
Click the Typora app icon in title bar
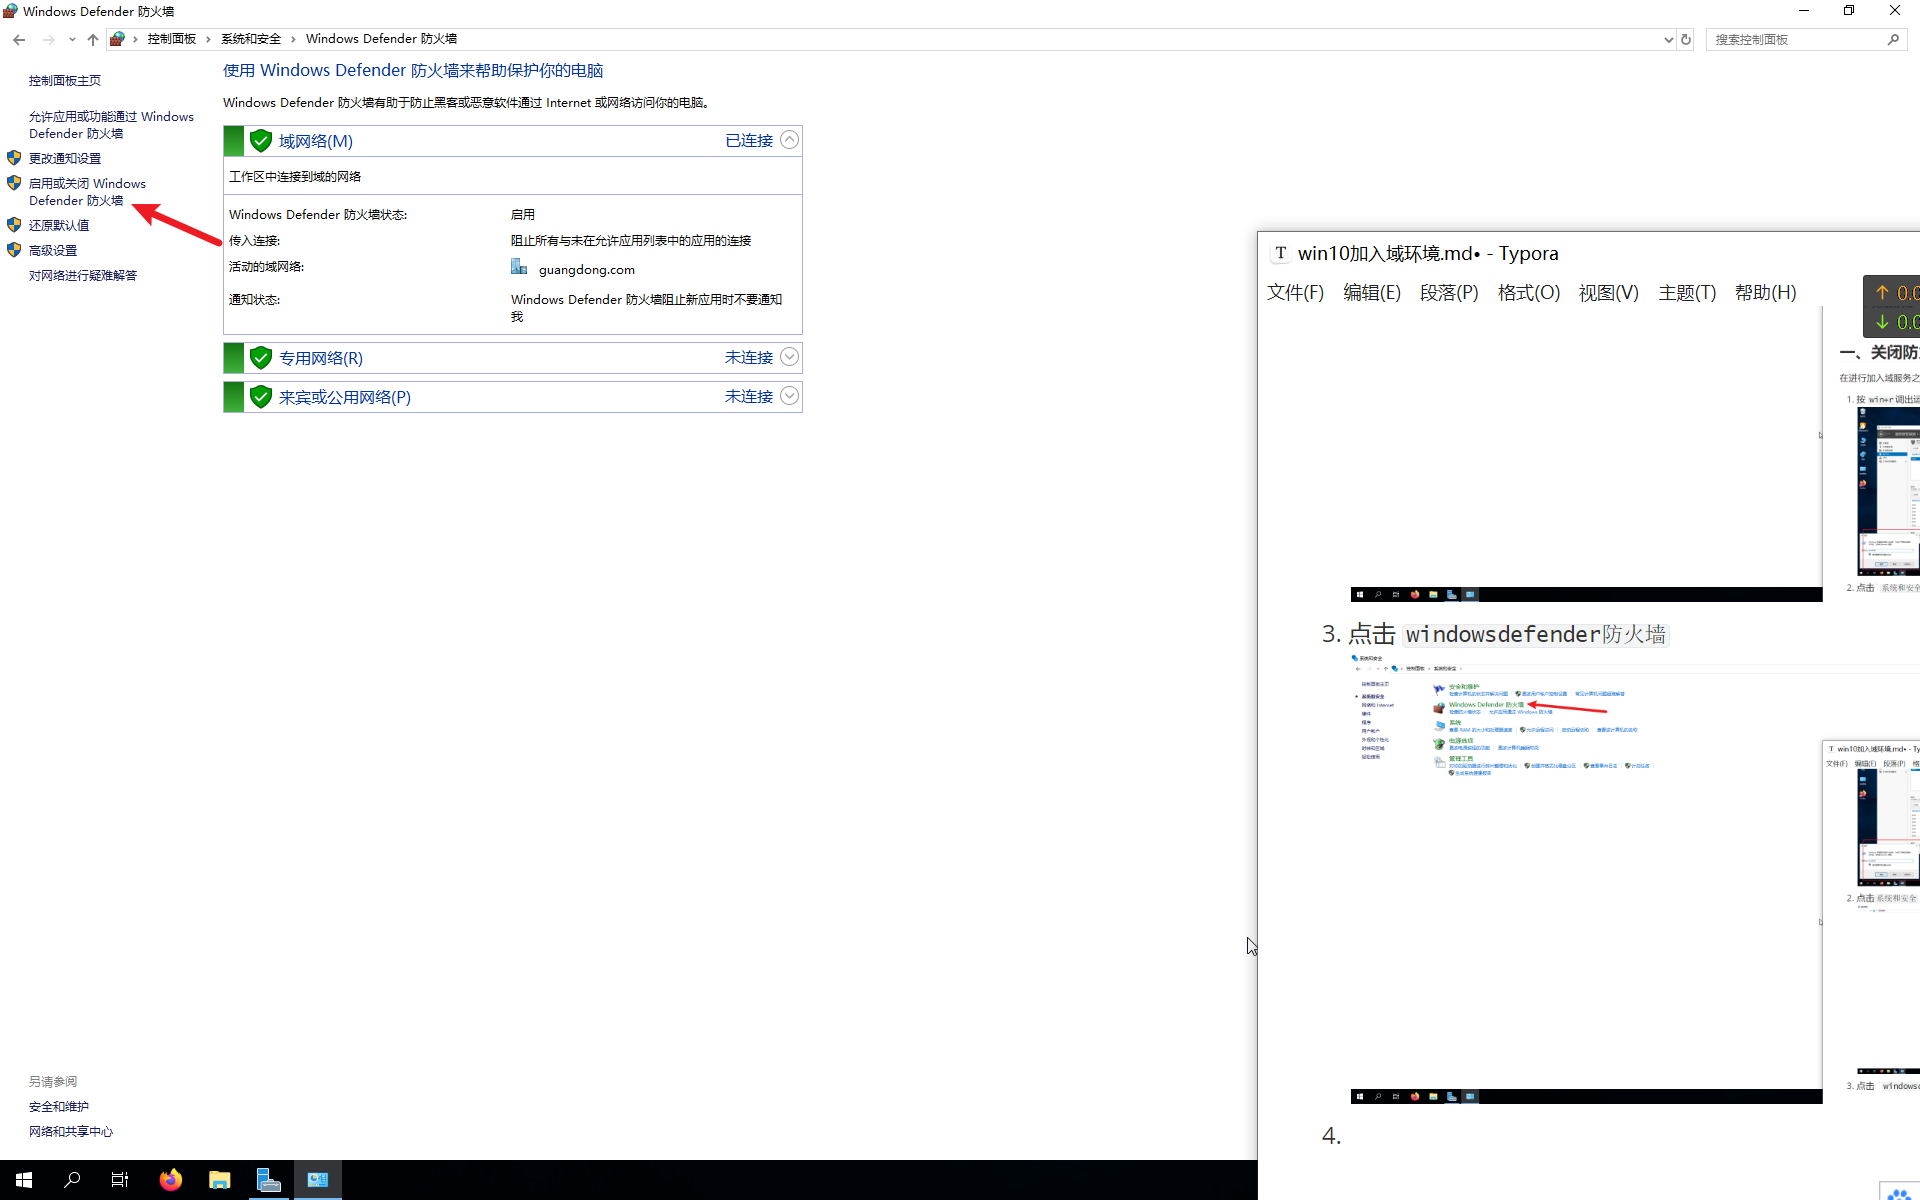point(1280,253)
